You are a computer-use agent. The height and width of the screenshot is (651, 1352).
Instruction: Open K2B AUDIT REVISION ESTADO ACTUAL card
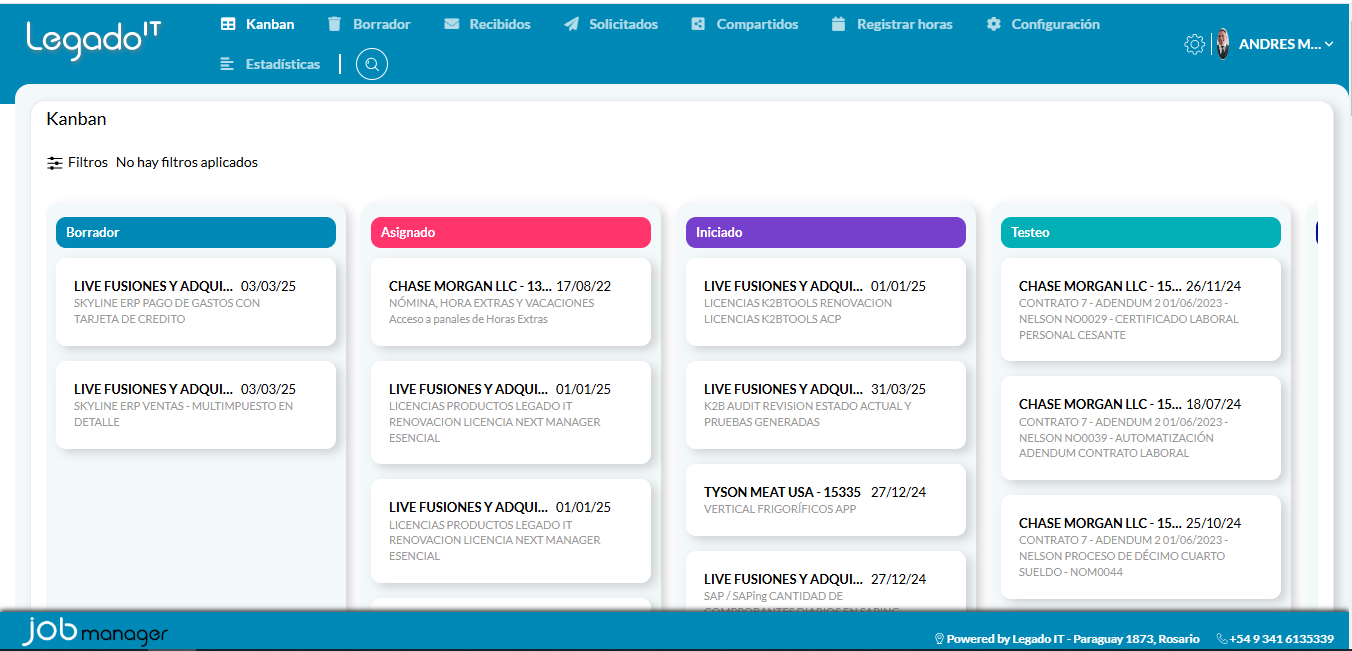click(x=826, y=405)
